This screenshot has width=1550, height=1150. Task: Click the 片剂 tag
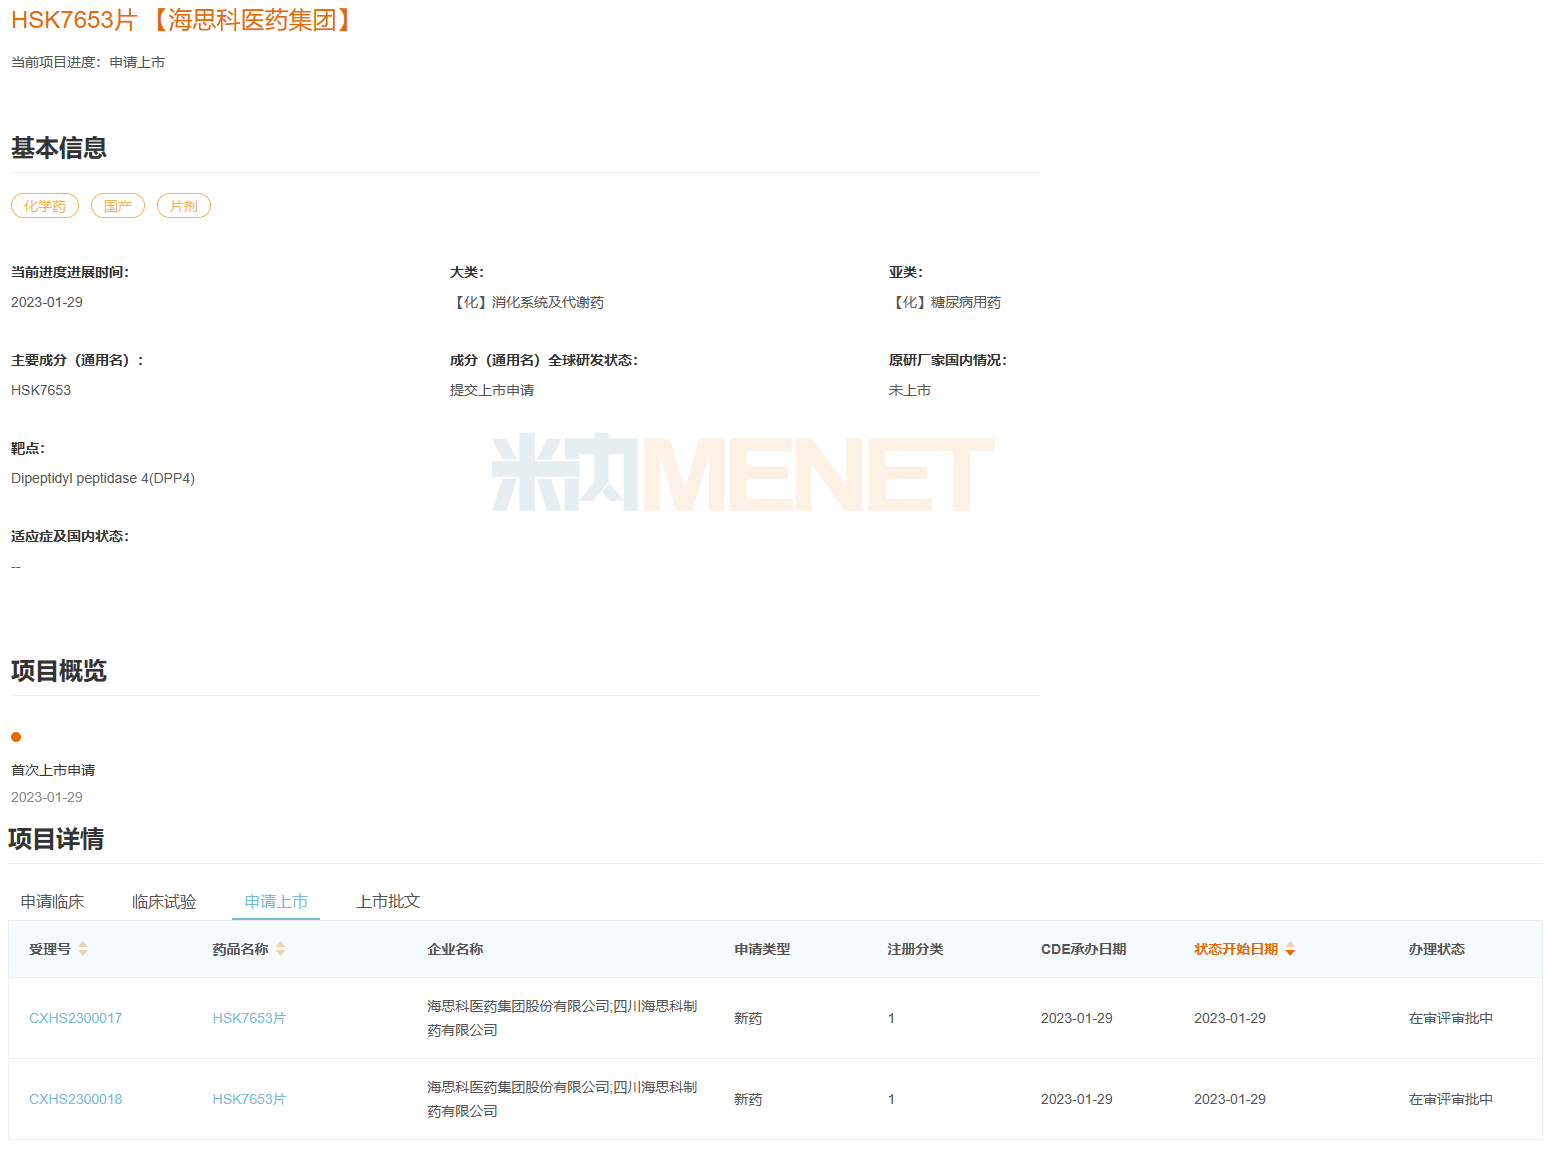pyautogui.click(x=184, y=206)
